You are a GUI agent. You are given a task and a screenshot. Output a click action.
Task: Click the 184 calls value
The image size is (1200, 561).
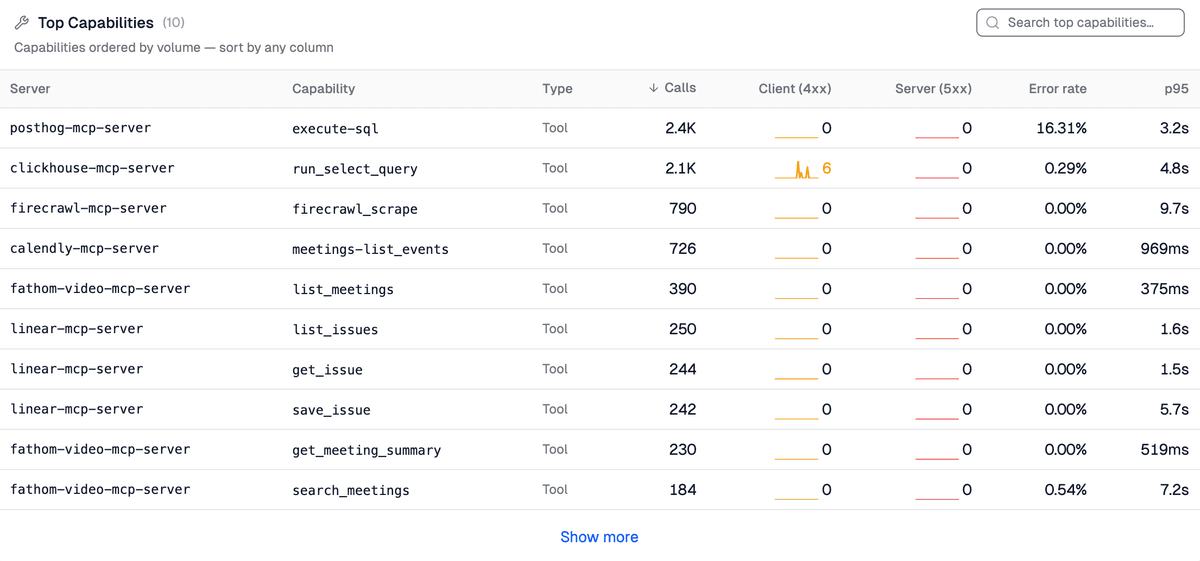point(683,489)
